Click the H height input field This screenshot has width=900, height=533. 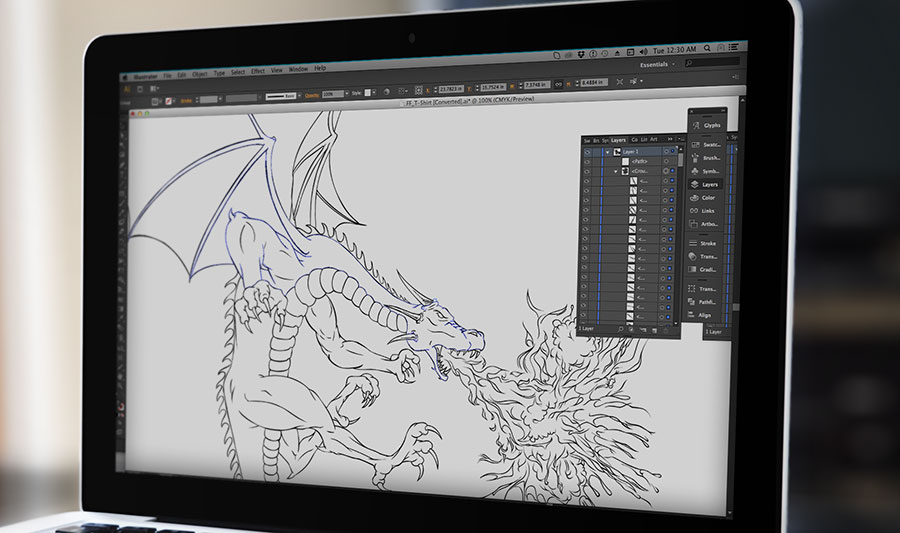point(594,82)
